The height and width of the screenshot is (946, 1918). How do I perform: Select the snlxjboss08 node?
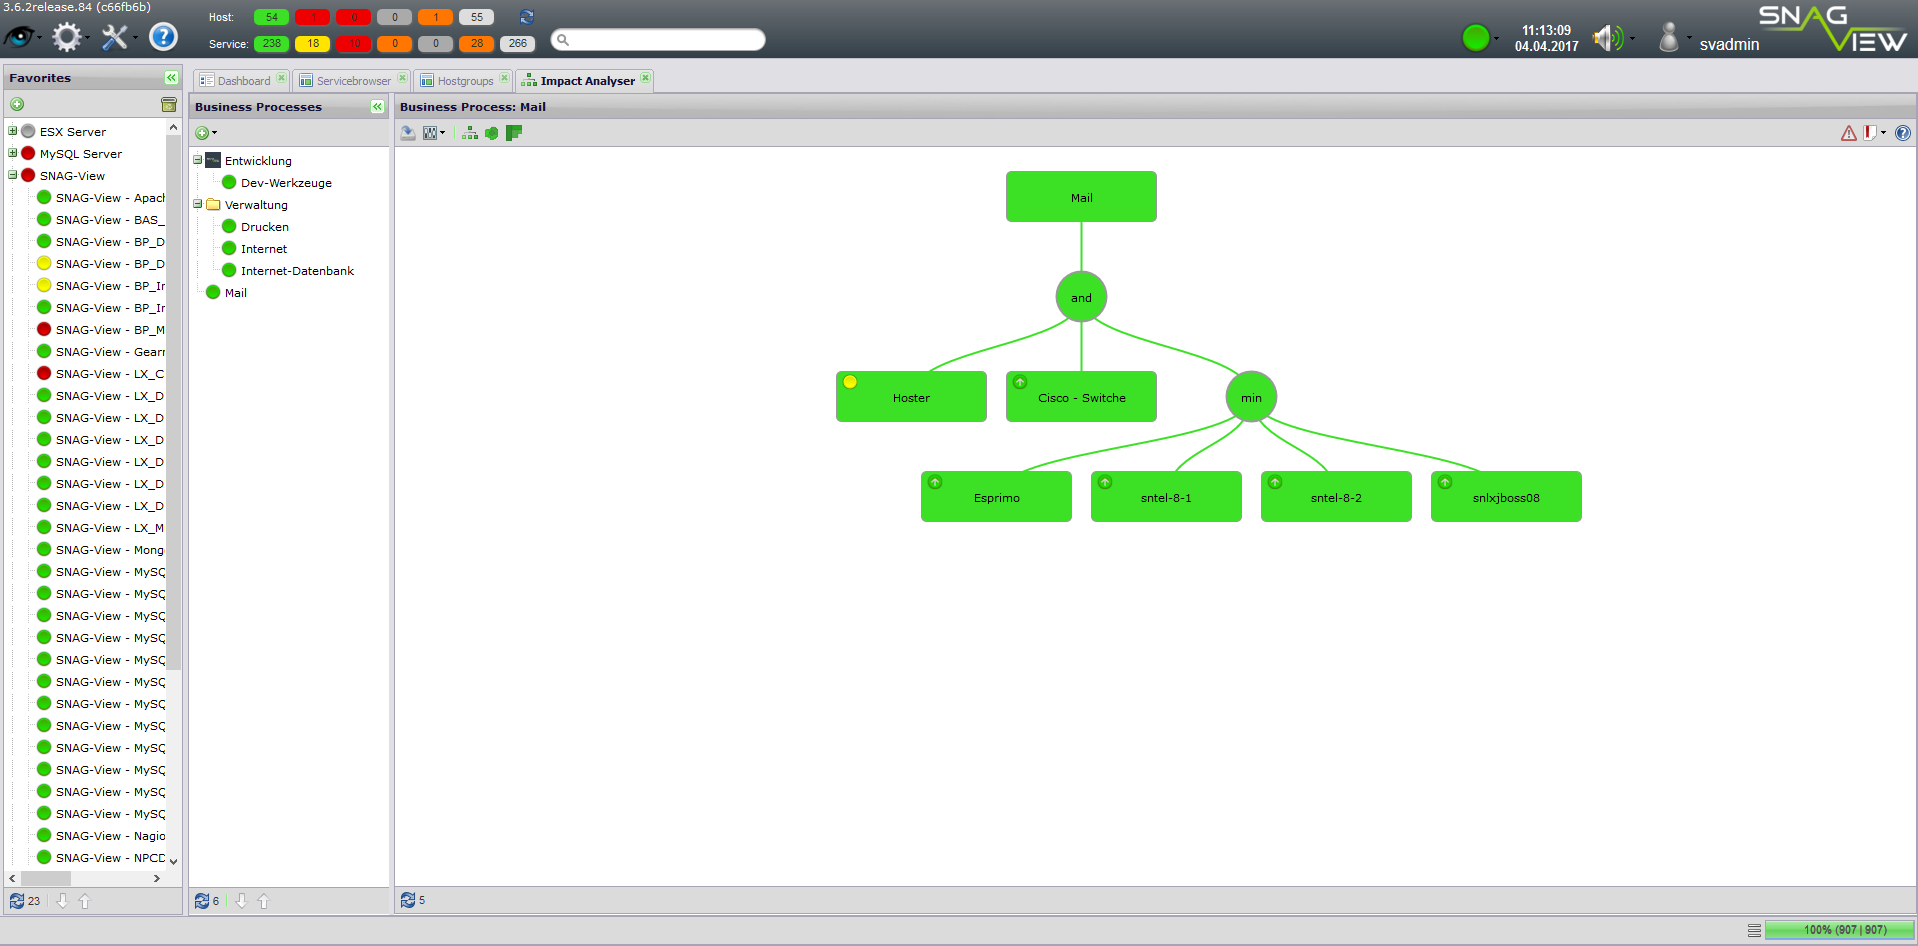click(1506, 496)
